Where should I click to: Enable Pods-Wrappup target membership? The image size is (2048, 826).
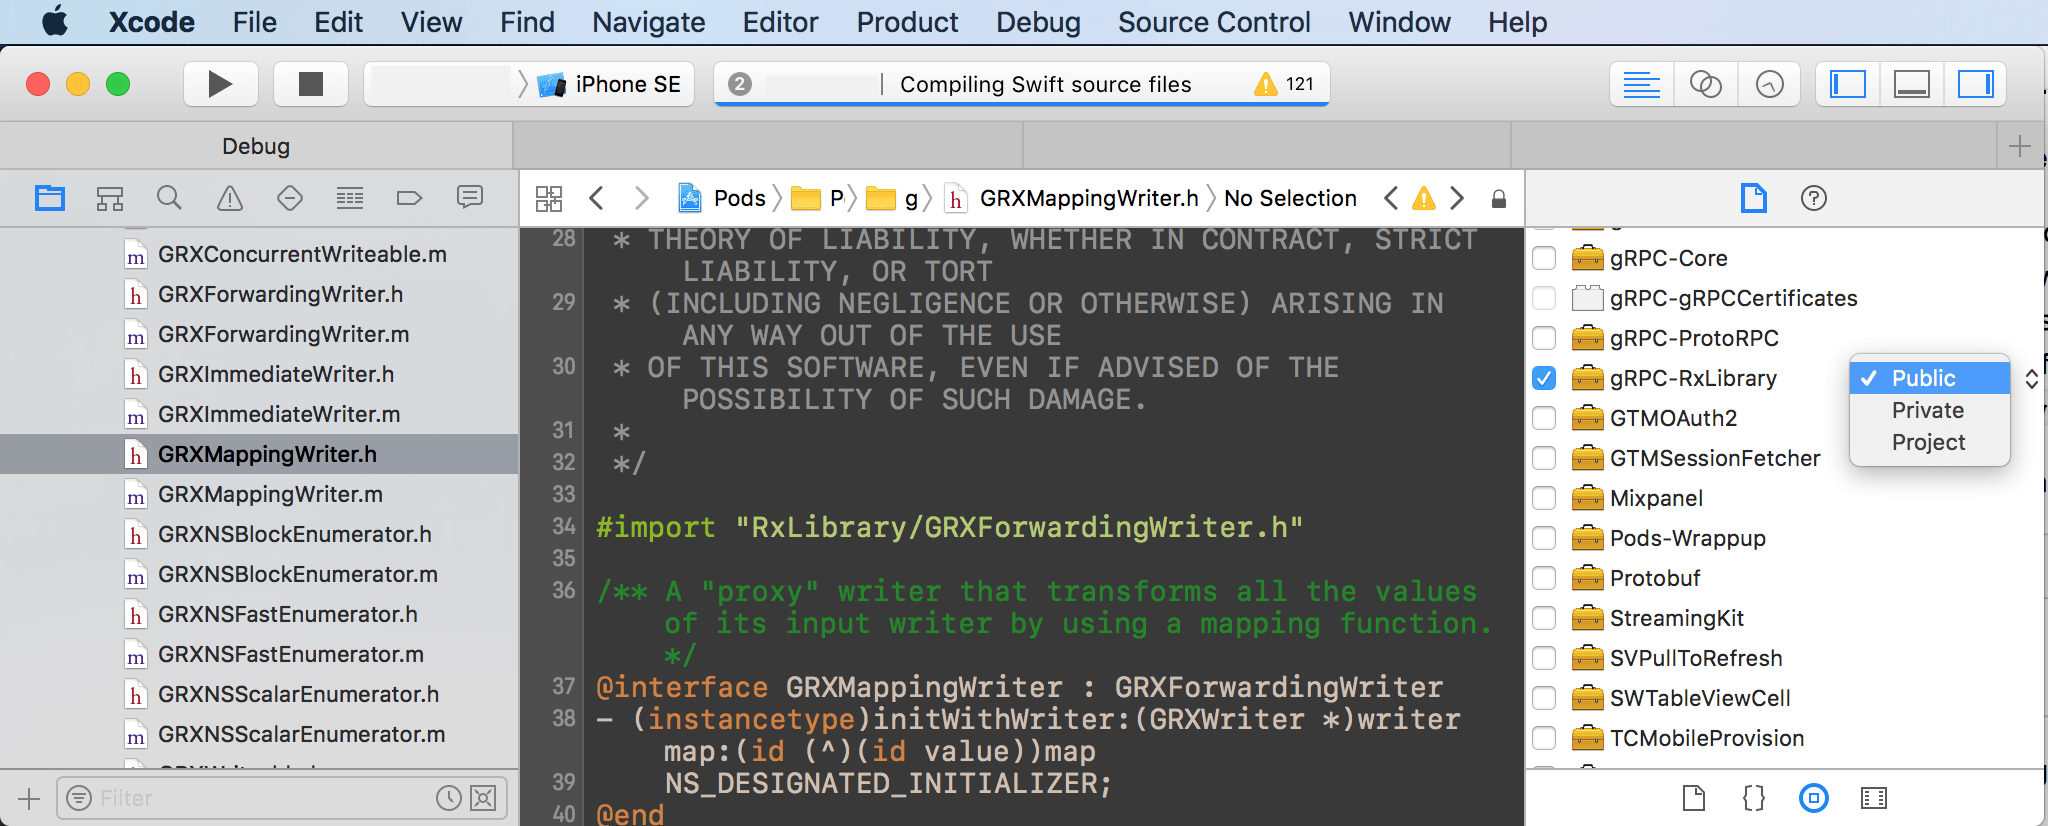[1544, 538]
